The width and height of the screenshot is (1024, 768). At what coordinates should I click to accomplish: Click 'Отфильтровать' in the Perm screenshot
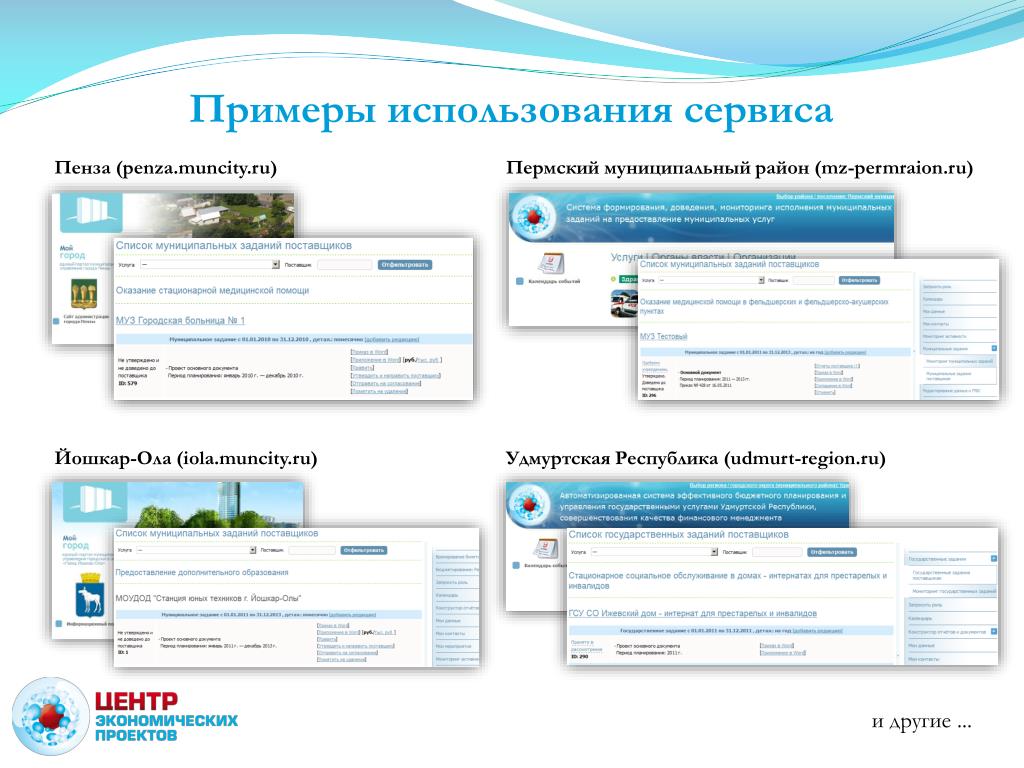point(859,280)
